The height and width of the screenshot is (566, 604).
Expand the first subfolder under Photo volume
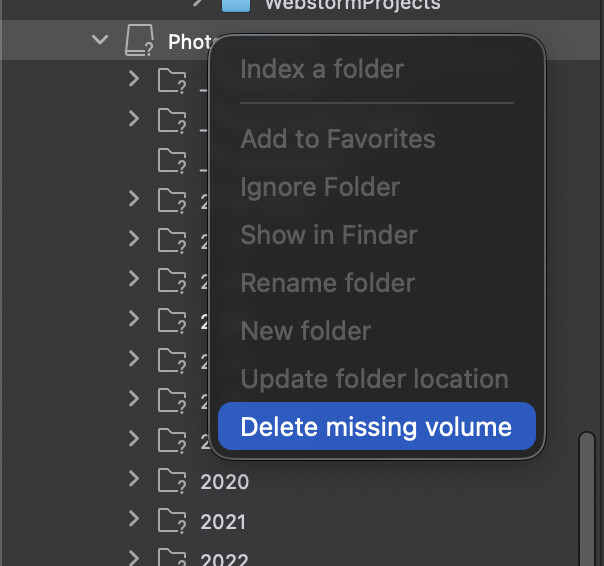(134, 79)
